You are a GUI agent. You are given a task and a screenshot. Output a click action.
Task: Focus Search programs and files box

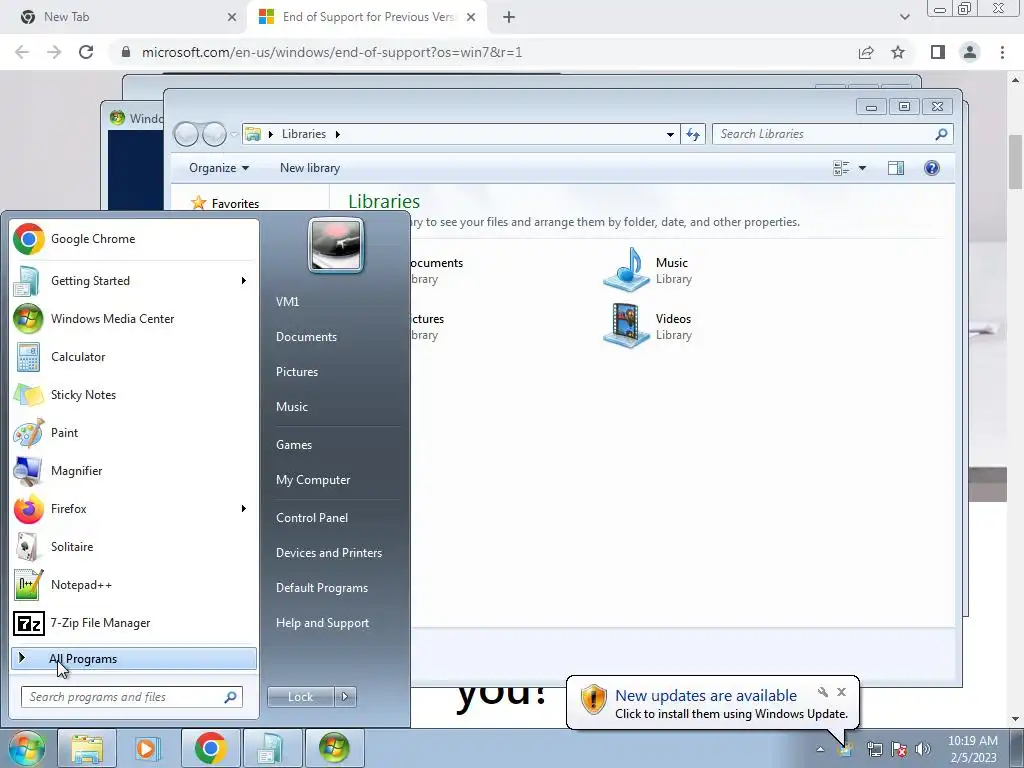[x=132, y=697]
